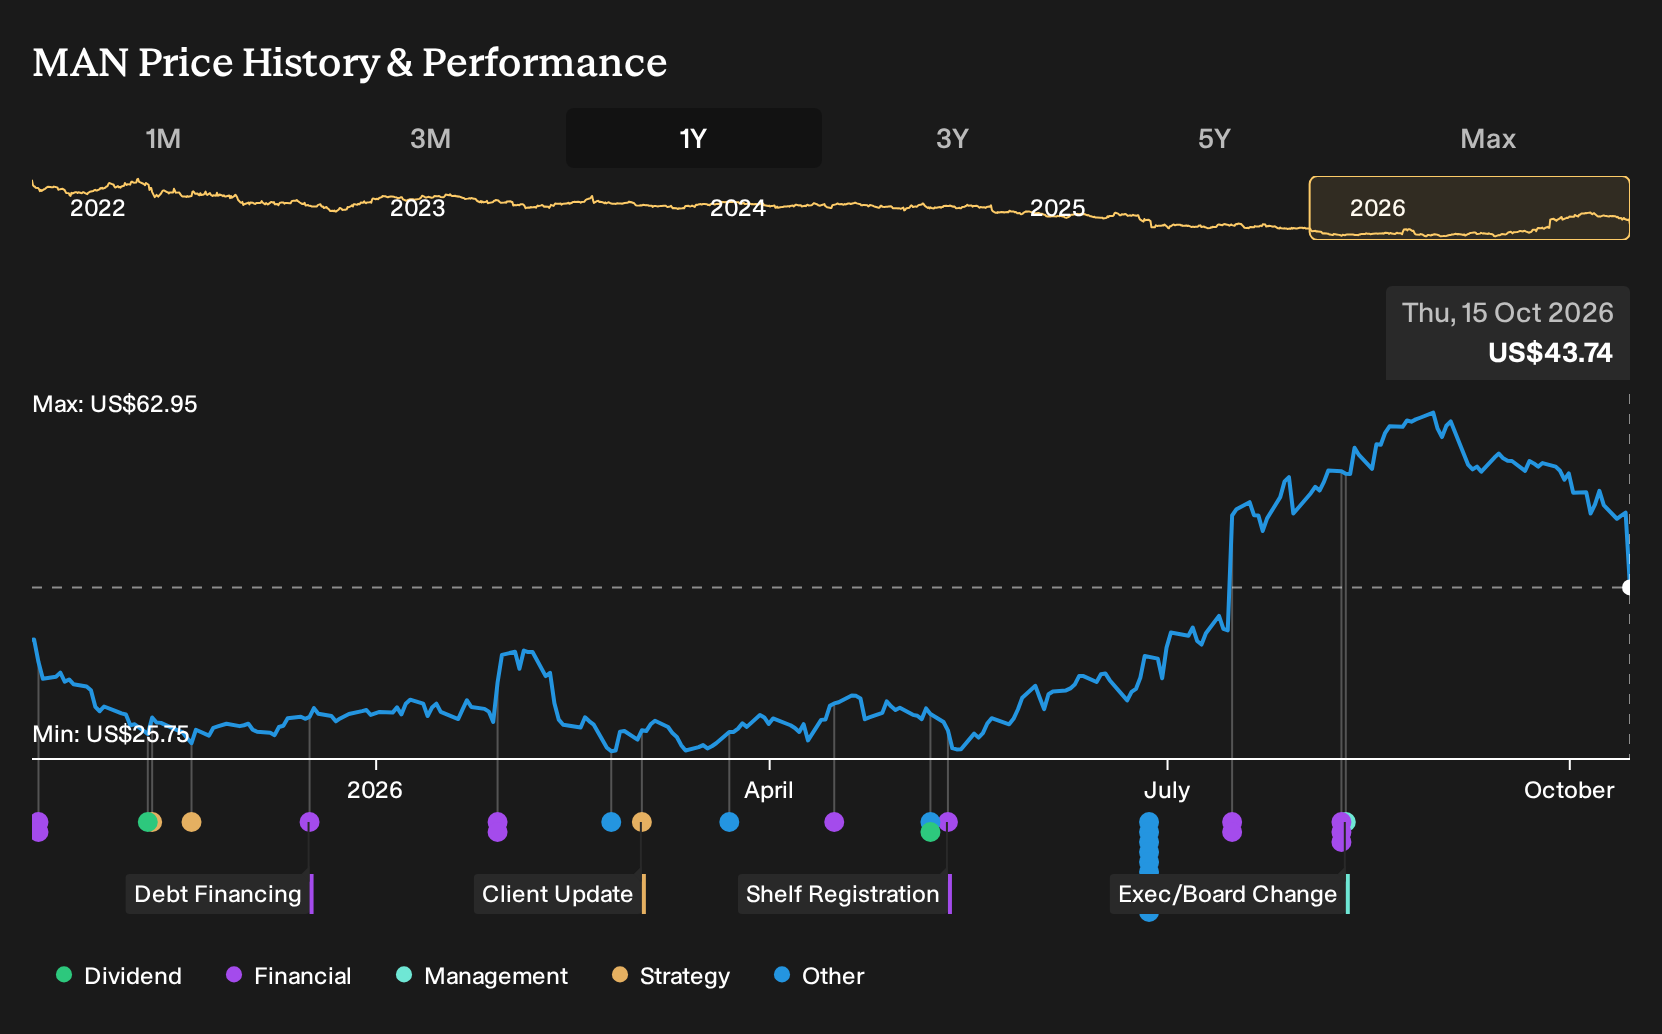Click the "Min: US$25.75" label
This screenshot has height=1034, width=1662.
coord(111,734)
